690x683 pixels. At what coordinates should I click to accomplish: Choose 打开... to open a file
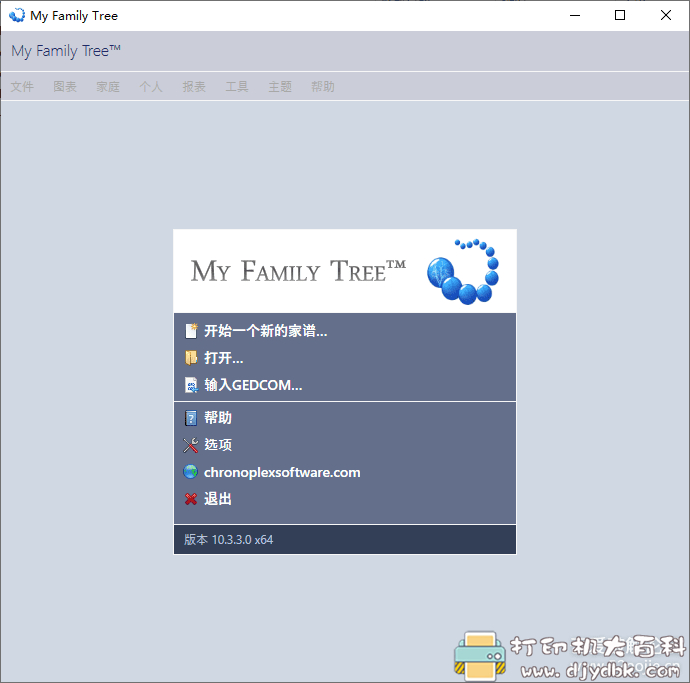point(224,358)
